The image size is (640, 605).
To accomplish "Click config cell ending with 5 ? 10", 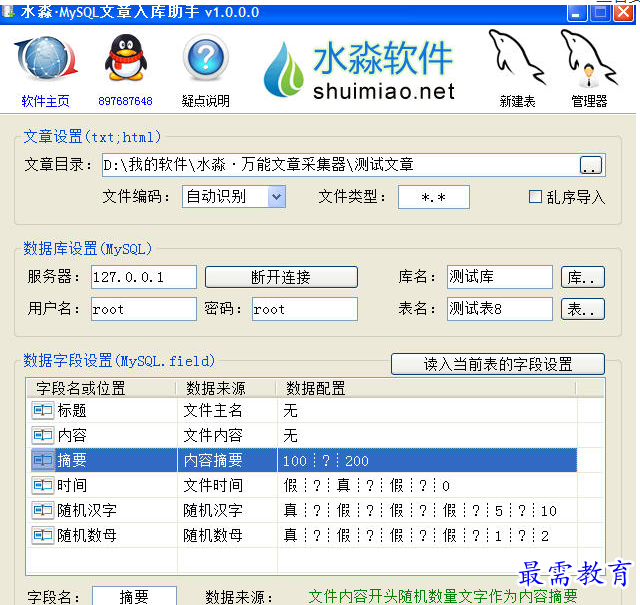I will (x=427, y=510).
